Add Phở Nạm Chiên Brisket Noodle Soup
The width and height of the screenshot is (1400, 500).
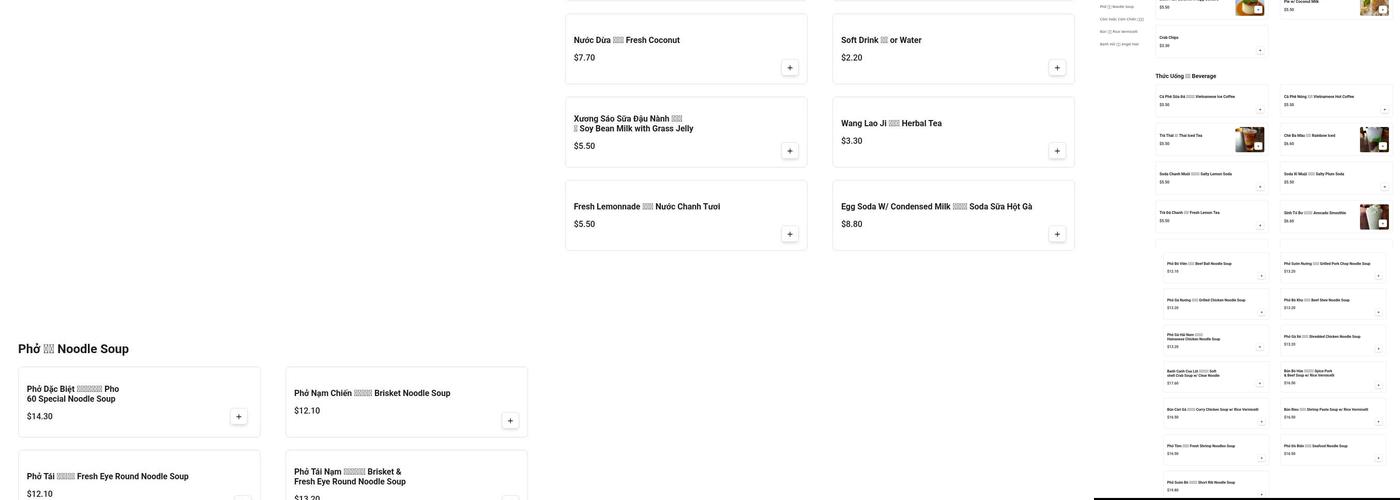click(510, 421)
